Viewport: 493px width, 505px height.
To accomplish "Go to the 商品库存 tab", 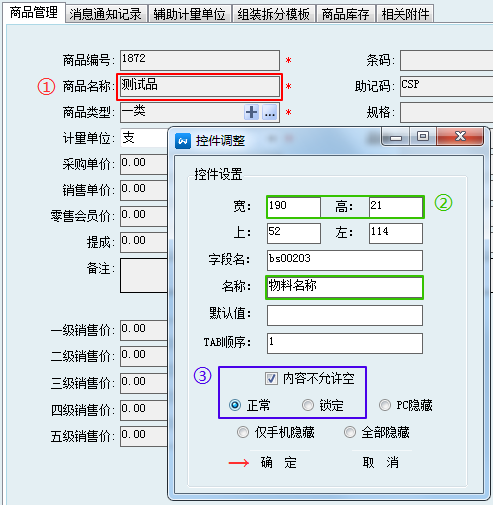I will point(345,14).
